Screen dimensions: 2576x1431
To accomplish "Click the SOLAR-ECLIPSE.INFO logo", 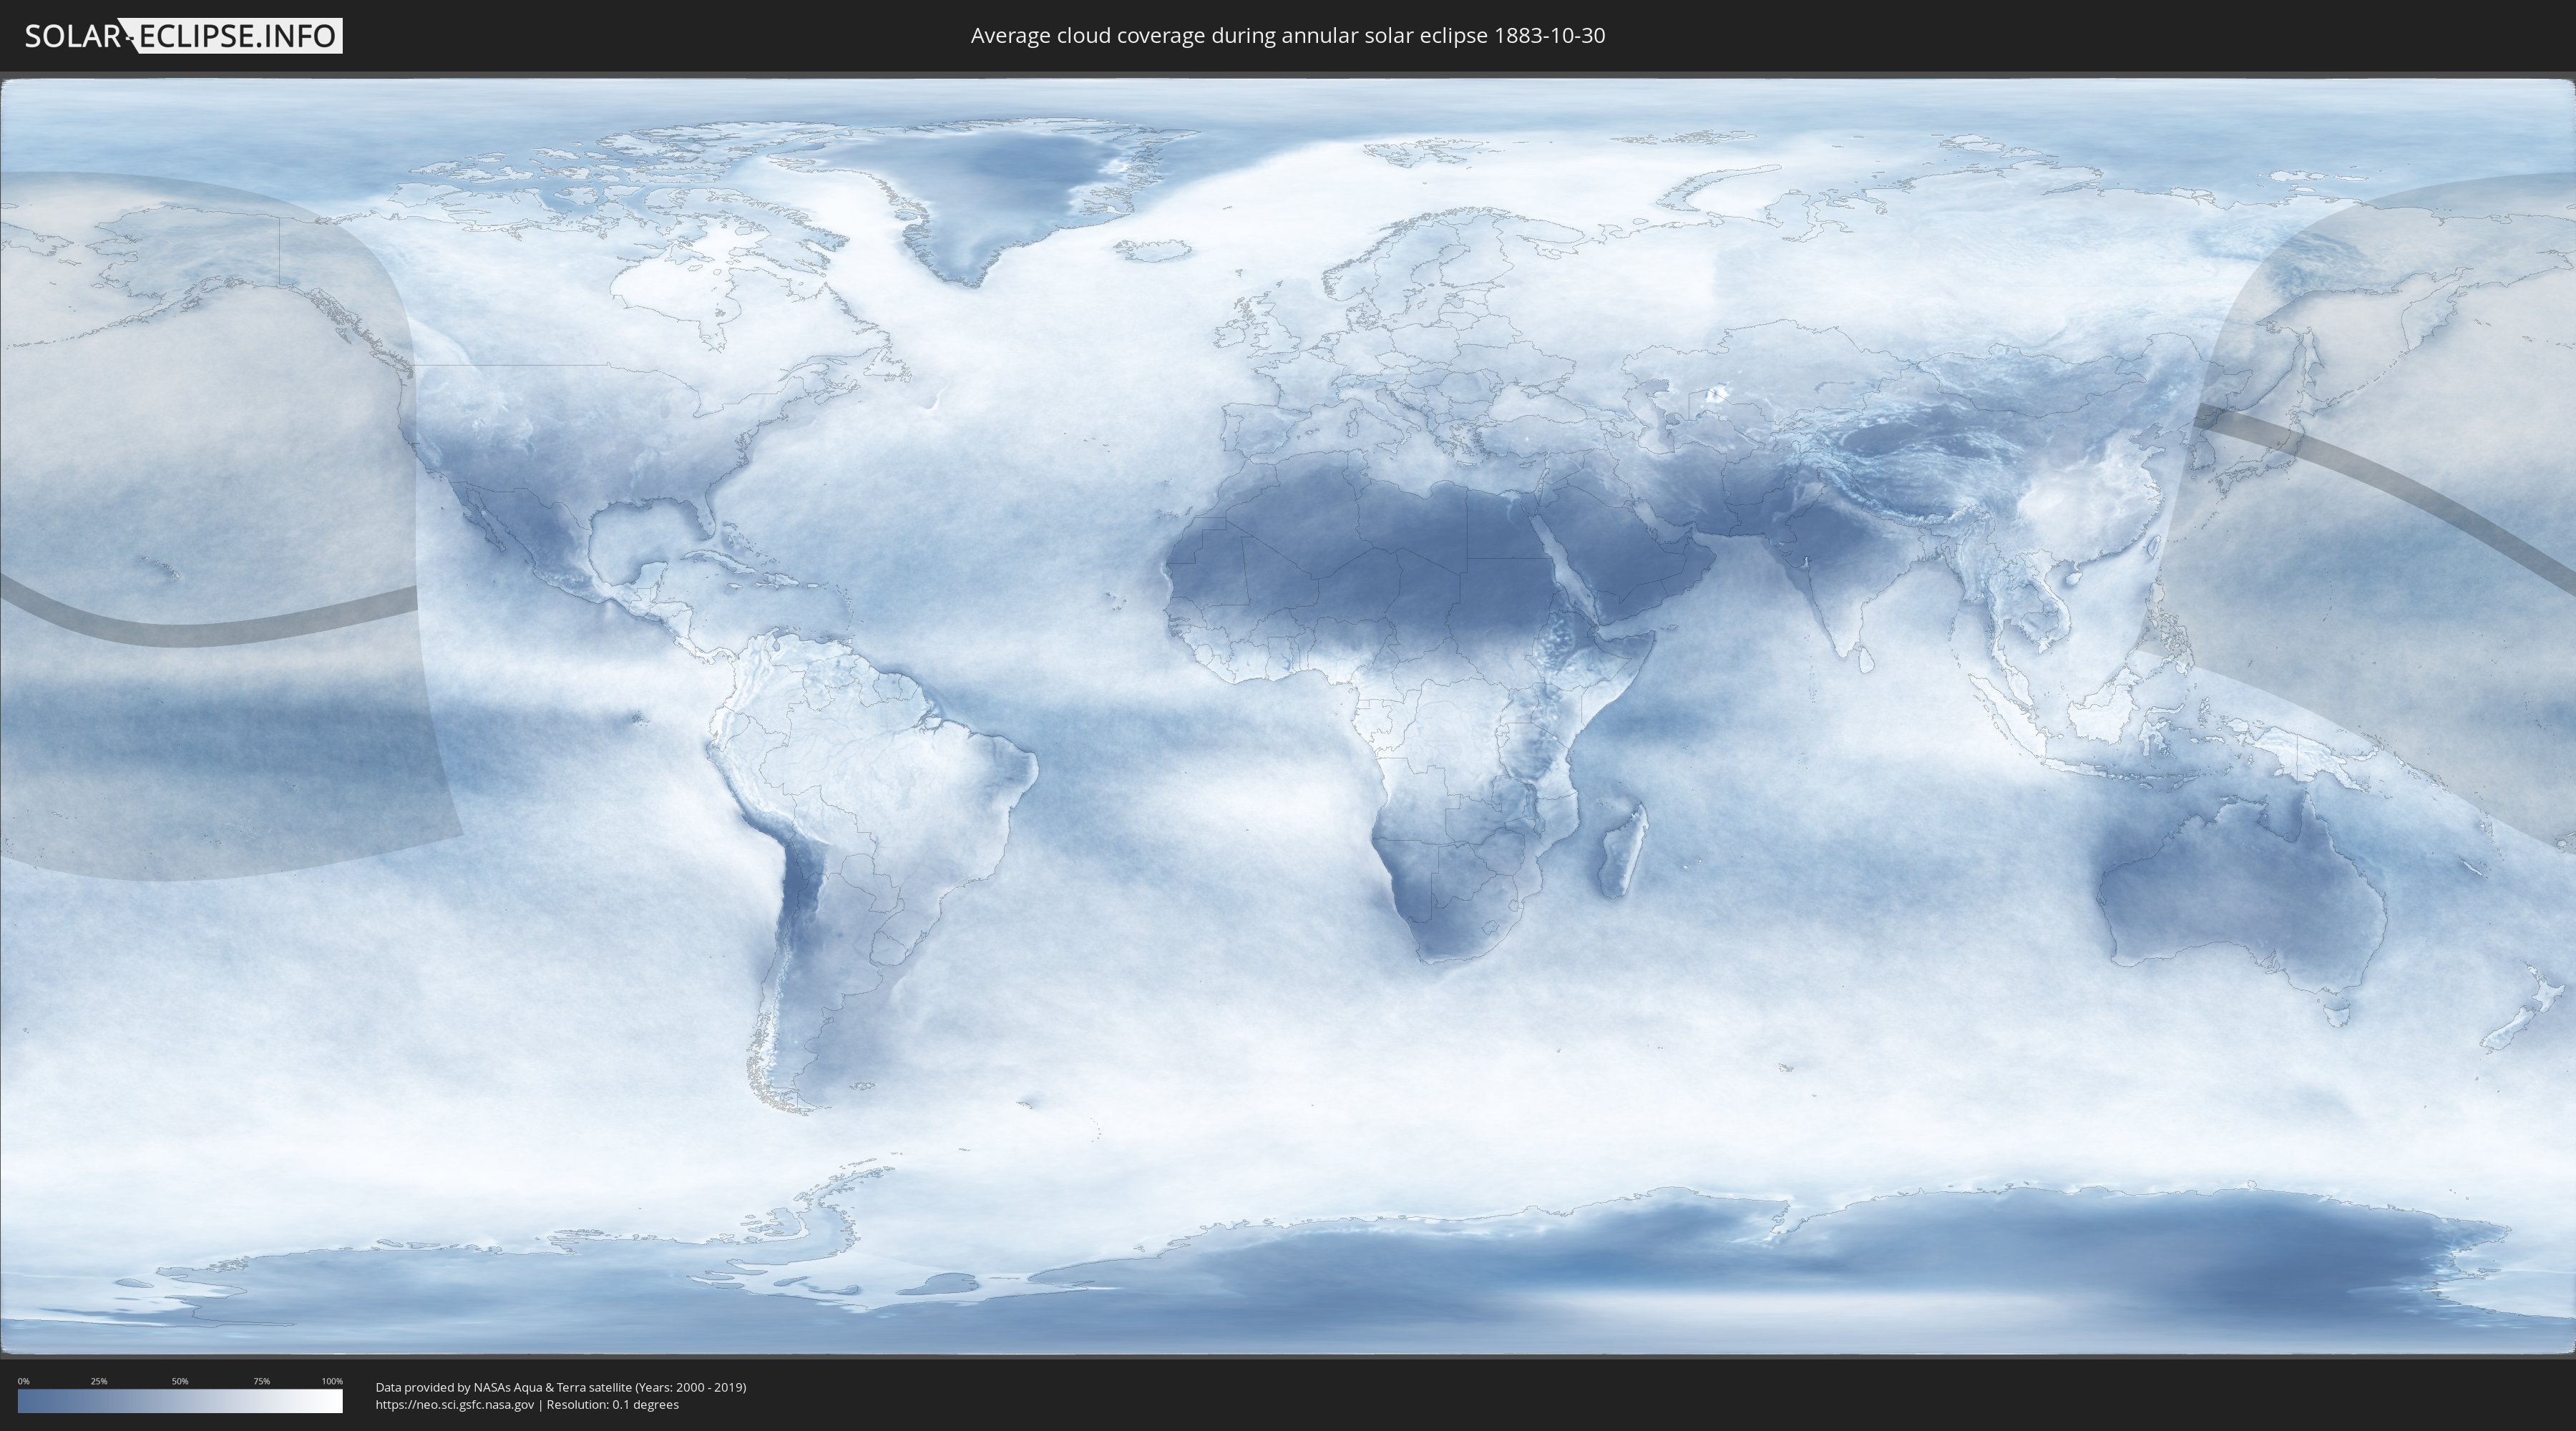I will click(x=183, y=36).
